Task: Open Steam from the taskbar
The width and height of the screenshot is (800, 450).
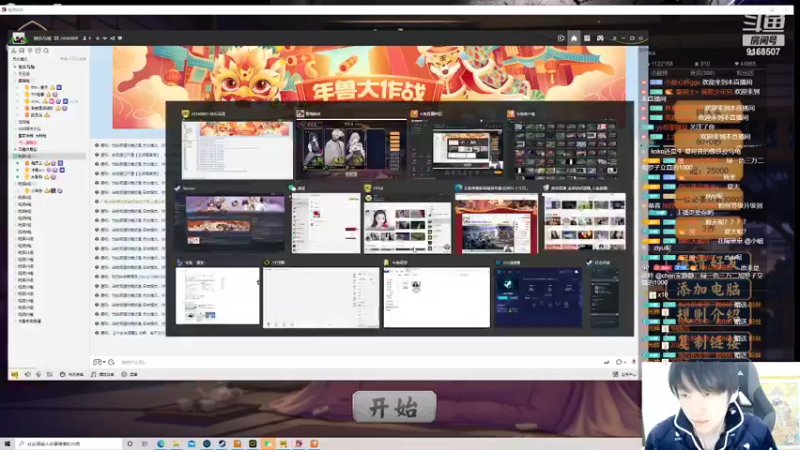Action: (x=222, y=444)
